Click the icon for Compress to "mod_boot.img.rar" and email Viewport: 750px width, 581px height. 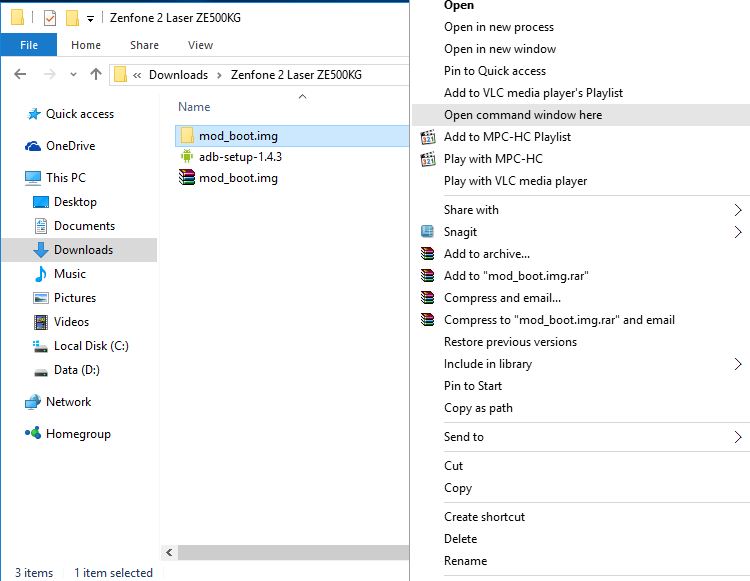coord(428,319)
